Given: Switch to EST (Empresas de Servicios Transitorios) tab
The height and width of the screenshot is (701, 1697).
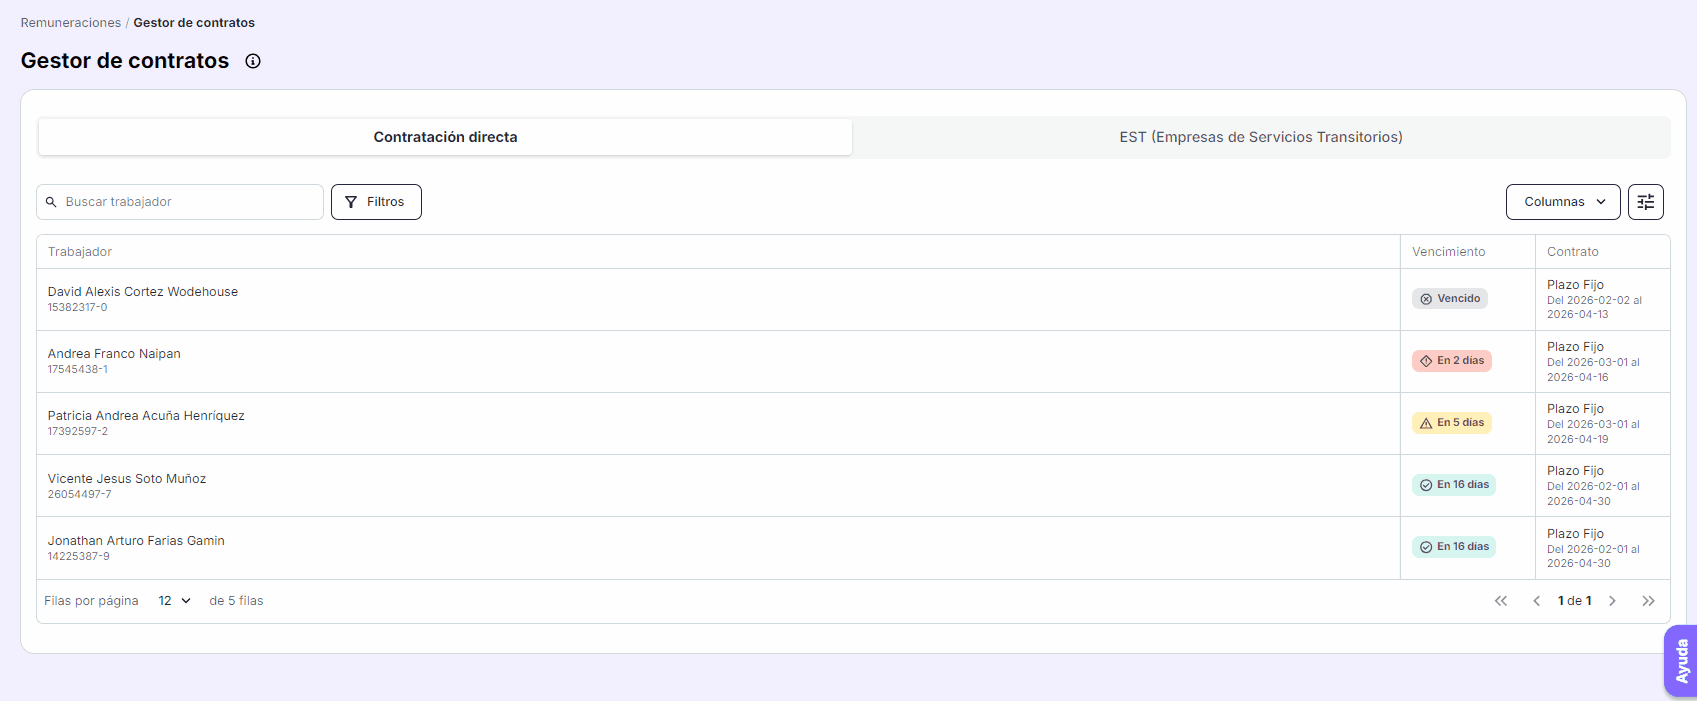Looking at the screenshot, I should click(1261, 137).
